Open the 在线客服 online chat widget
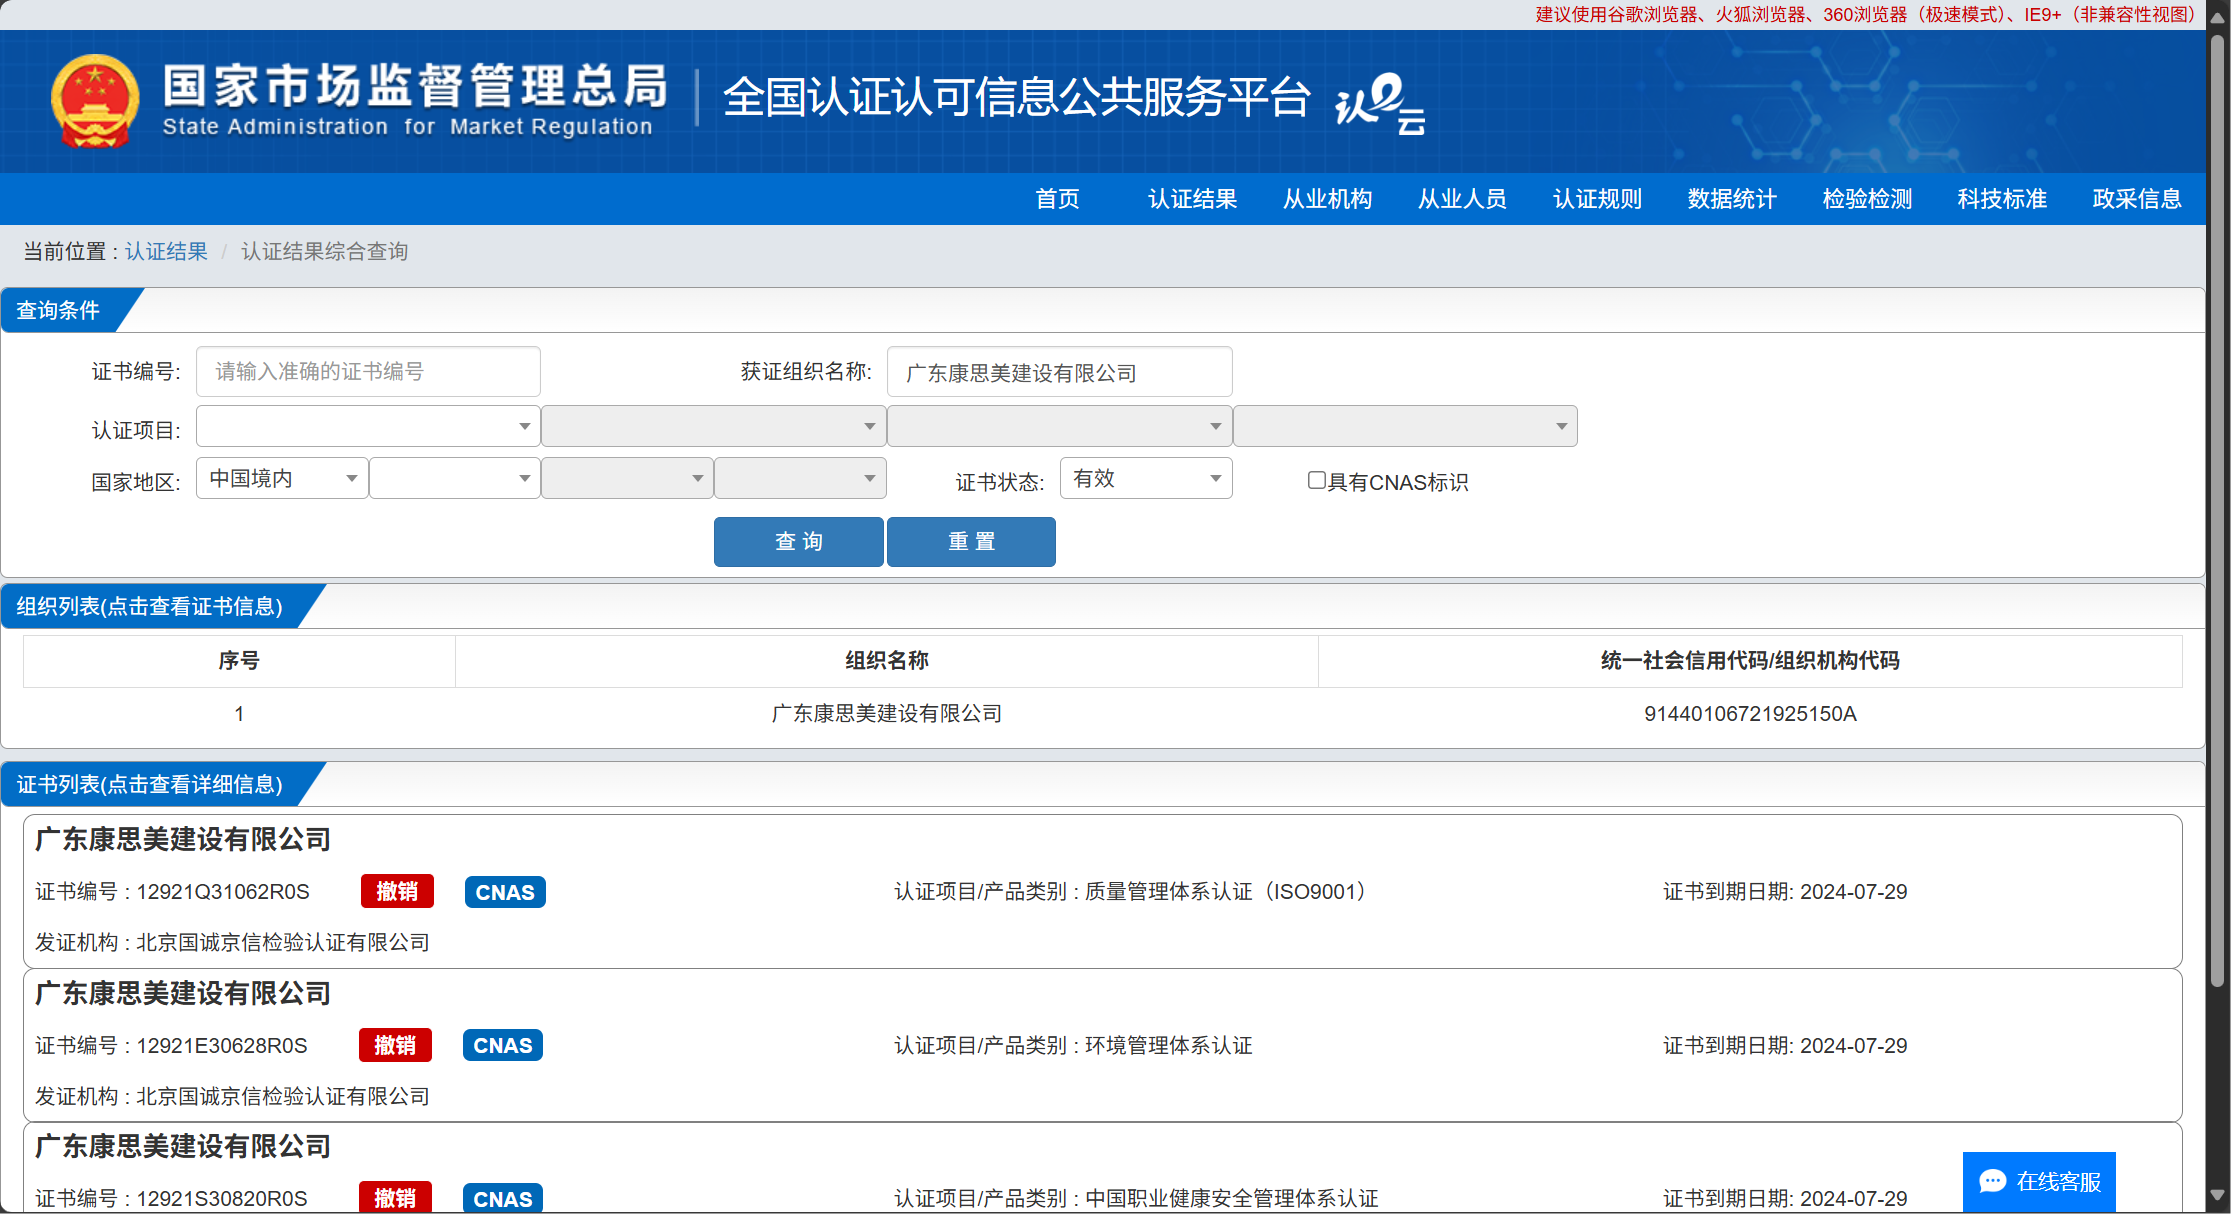This screenshot has height=1214, width=2231. [2039, 1181]
